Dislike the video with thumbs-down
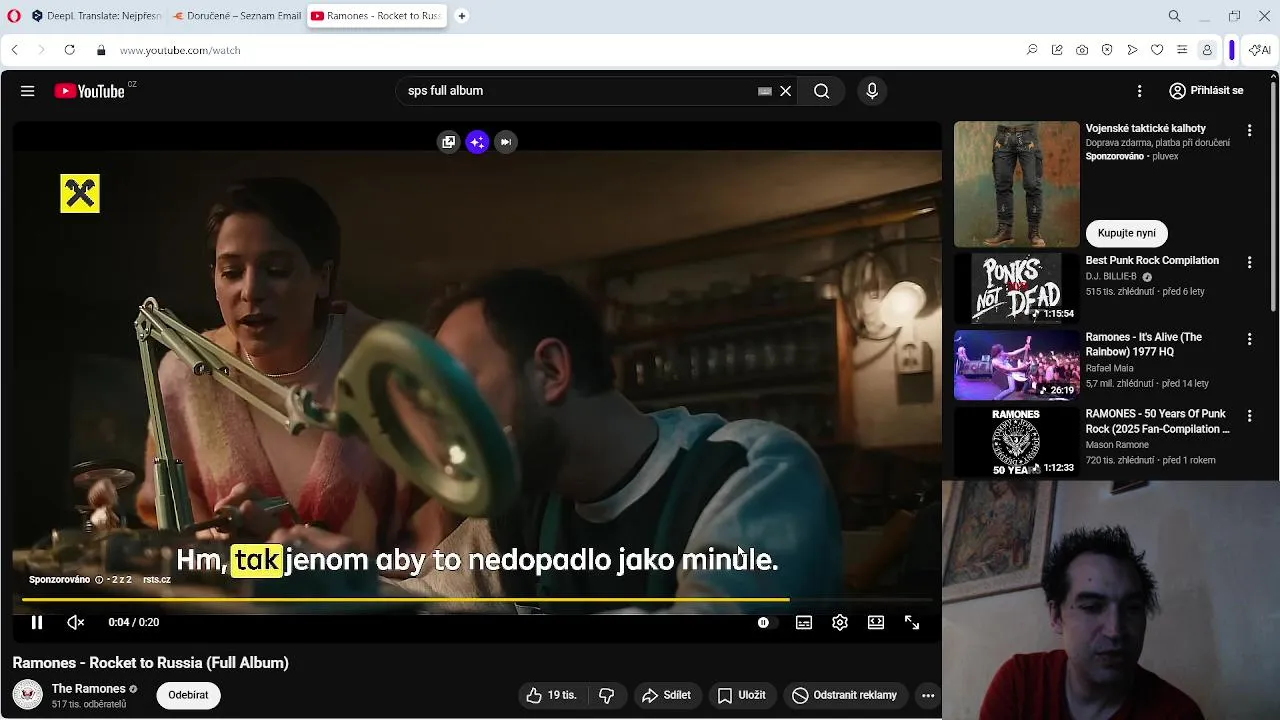Screen dimensions: 1280x720 pyautogui.click(x=606, y=695)
